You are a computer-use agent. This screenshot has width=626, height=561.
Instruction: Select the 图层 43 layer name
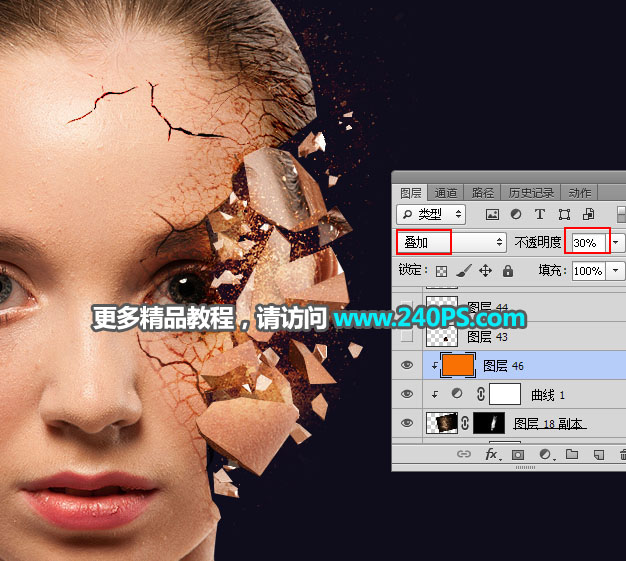coord(487,337)
